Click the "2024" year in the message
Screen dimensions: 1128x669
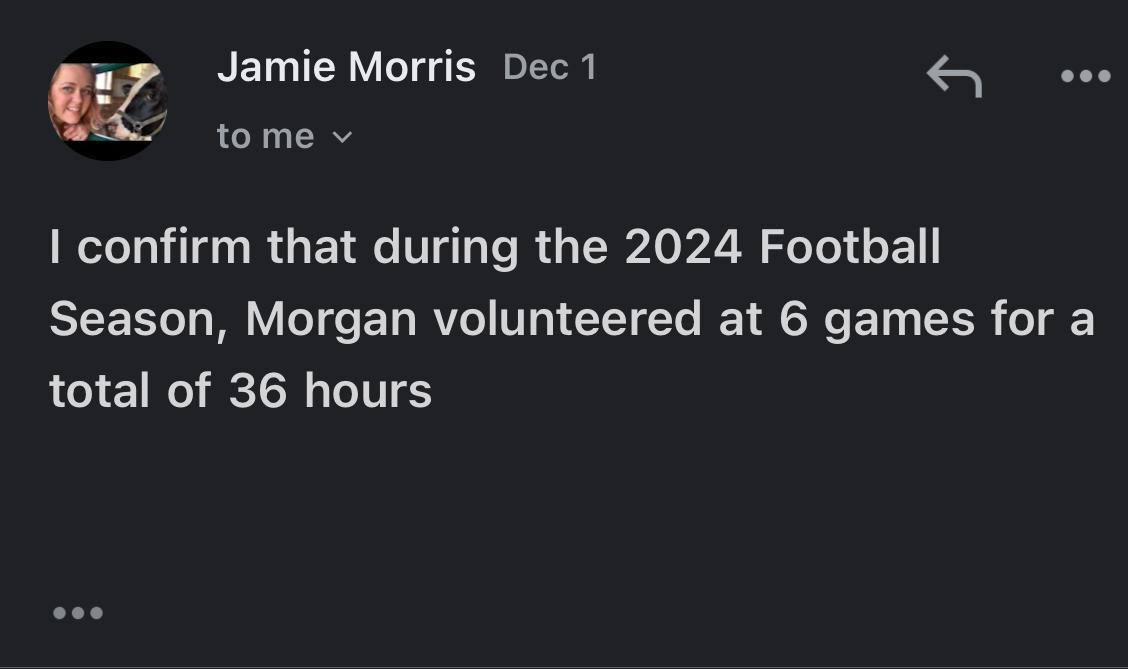[683, 248]
